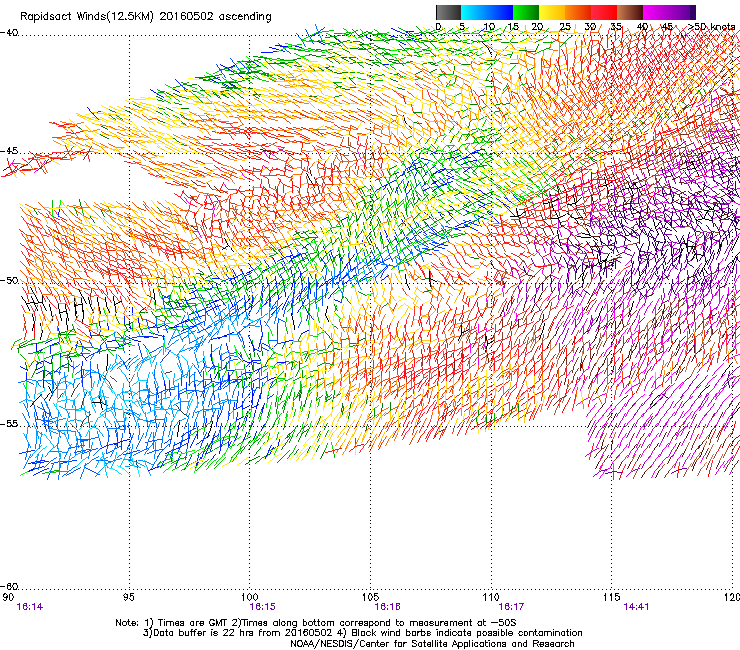Viewport: 740px width, 650px height.
Task: Click the '20' label under the color bar
Action: point(537,26)
